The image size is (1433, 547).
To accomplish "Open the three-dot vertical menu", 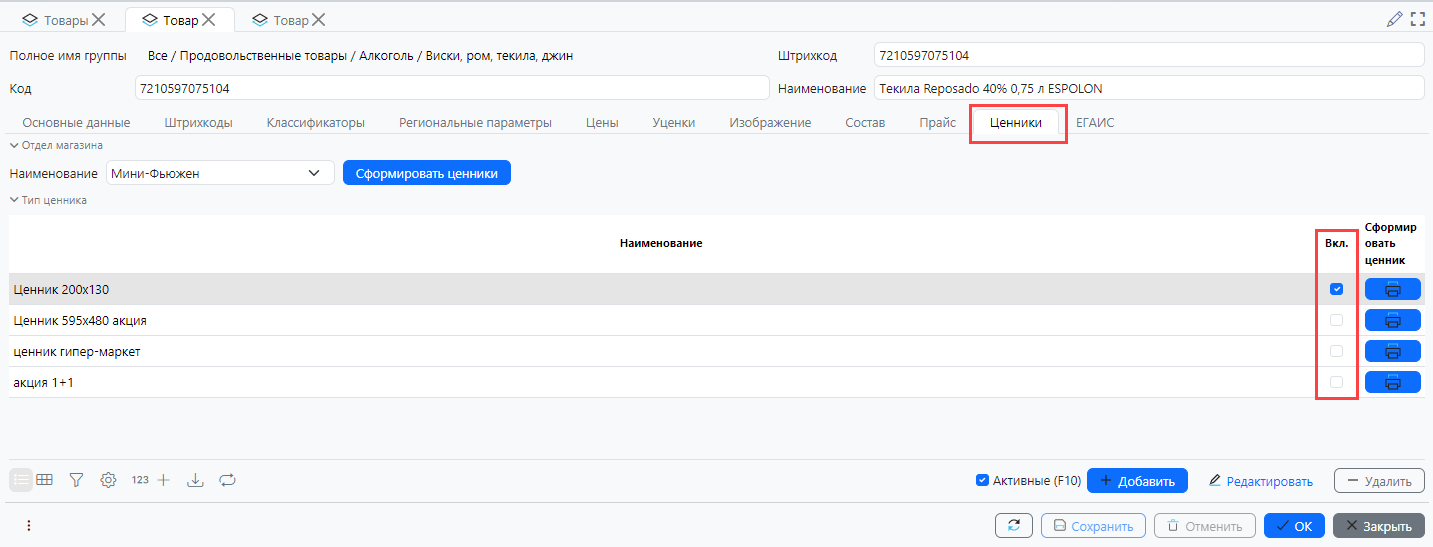I will click(x=29, y=526).
